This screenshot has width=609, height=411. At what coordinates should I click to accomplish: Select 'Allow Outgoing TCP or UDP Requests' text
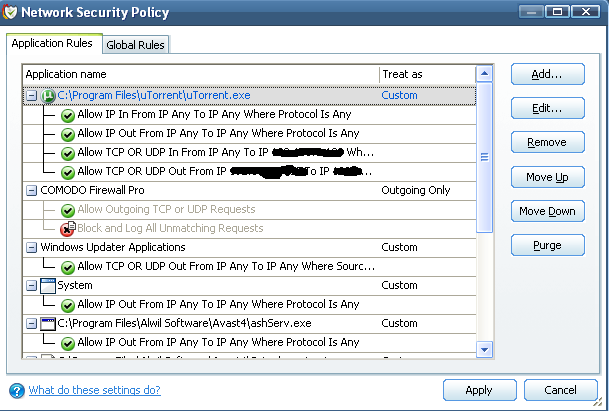click(x=166, y=209)
